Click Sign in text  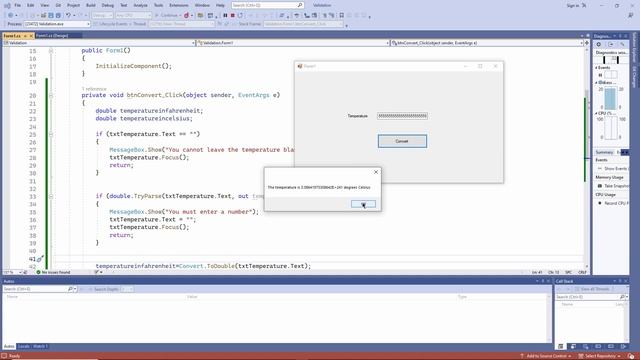[x=573, y=5]
